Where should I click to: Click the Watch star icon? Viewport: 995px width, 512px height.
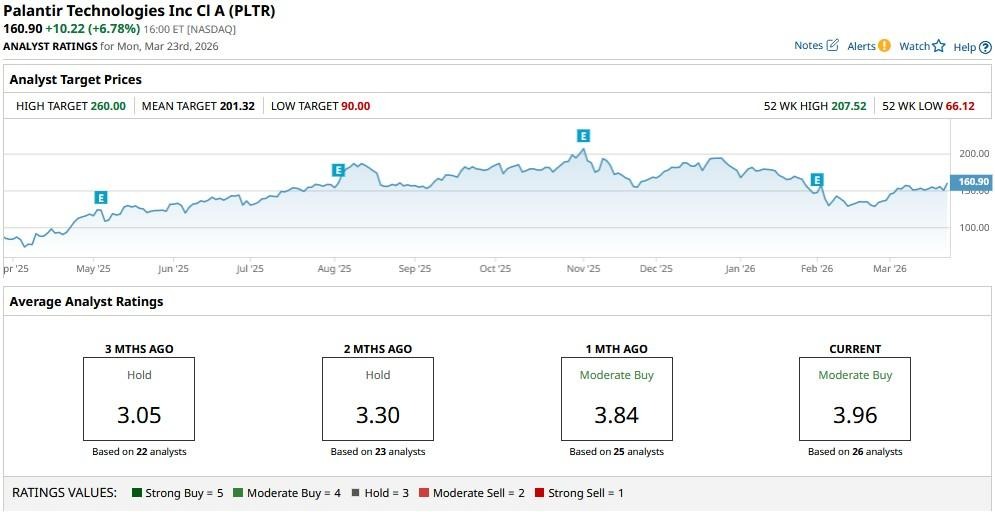coord(939,46)
